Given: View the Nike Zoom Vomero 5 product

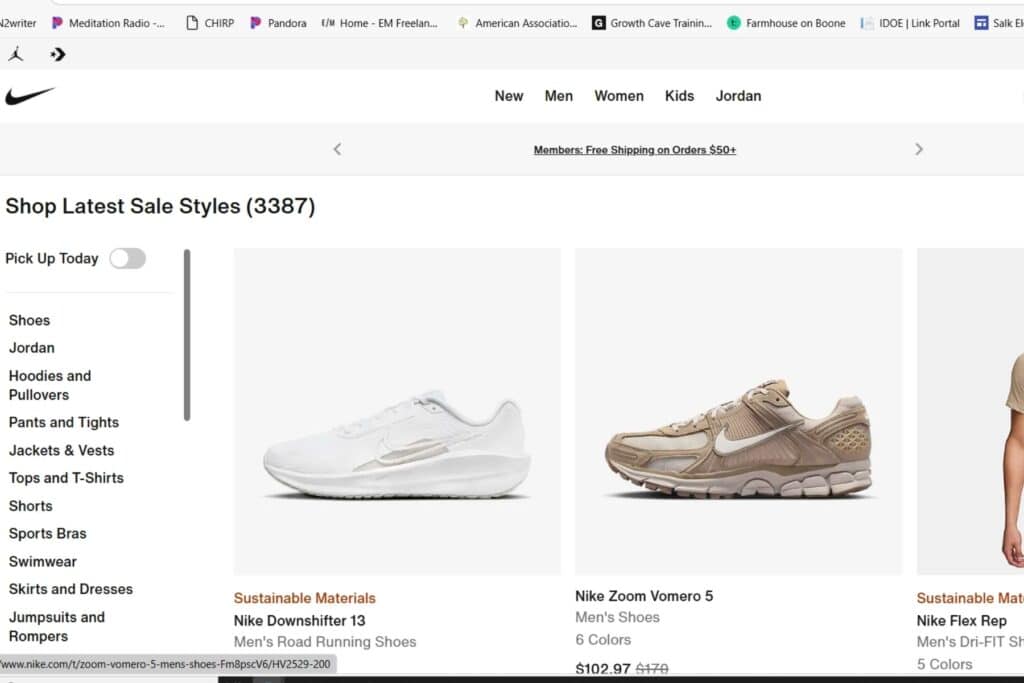Looking at the screenshot, I should click(x=644, y=595).
